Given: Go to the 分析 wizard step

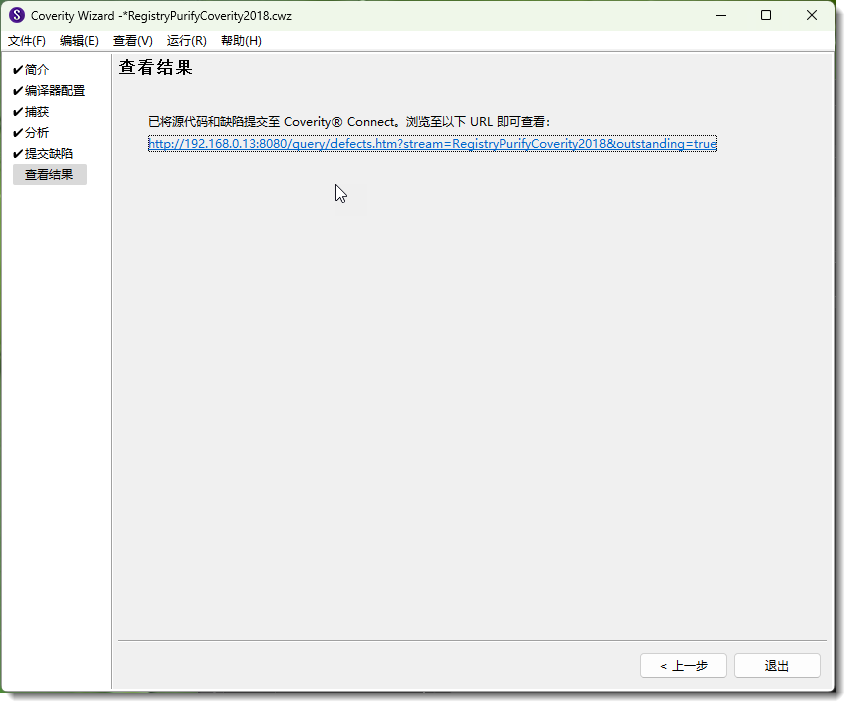Looking at the screenshot, I should [36, 132].
